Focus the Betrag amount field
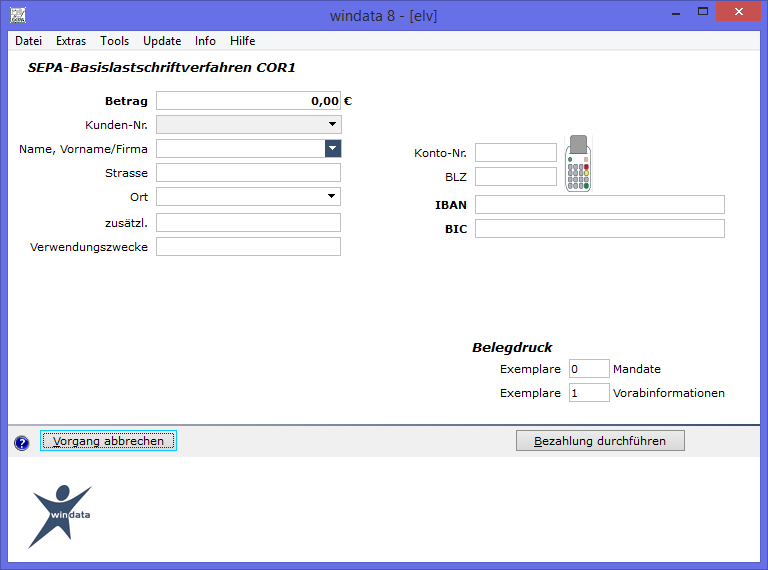The width and height of the screenshot is (768, 570). (x=248, y=100)
